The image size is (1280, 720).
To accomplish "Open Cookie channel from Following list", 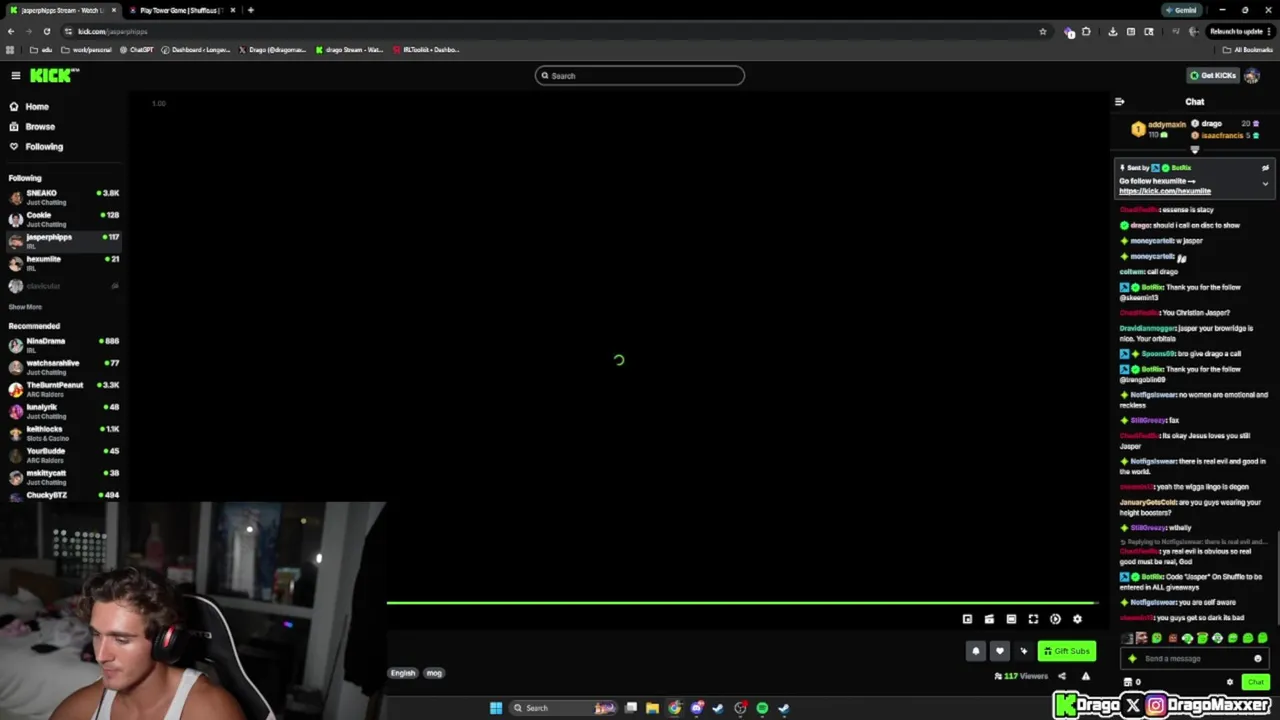I will (x=64, y=219).
